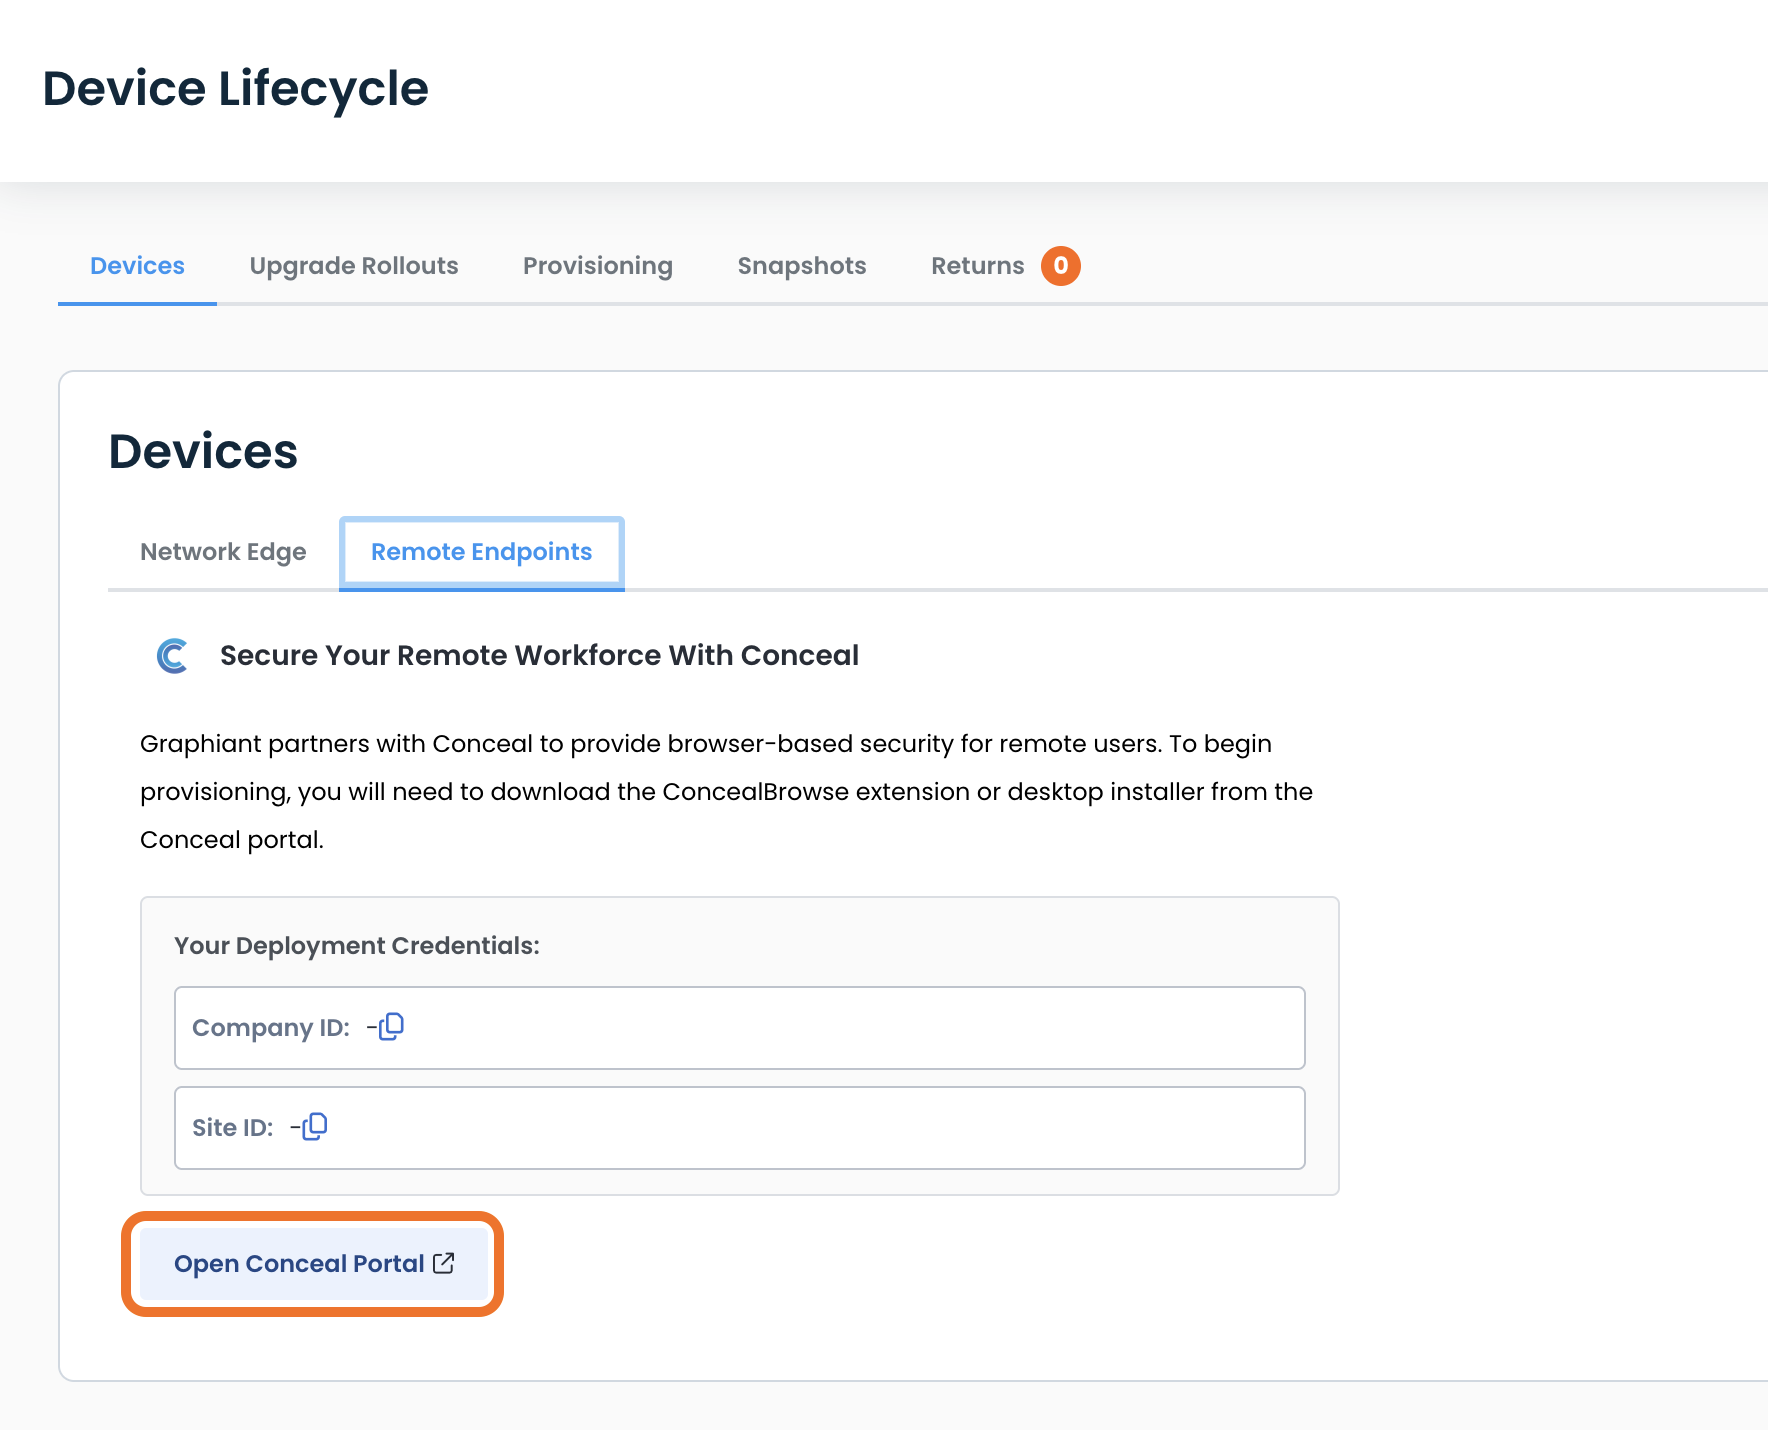The width and height of the screenshot is (1768, 1430).
Task: Select the Remote Endpoints sub-tab
Action: pyautogui.click(x=482, y=552)
